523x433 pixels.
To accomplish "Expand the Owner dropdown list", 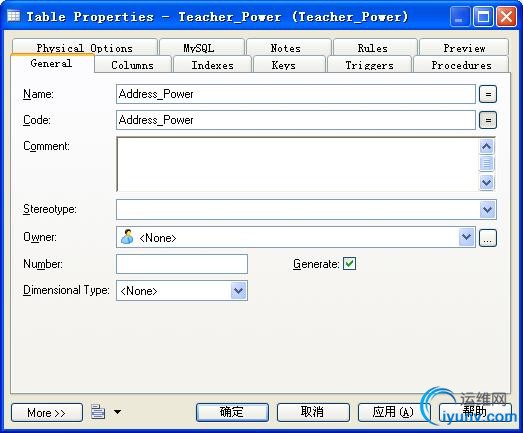I will click(x=466, y=237).
